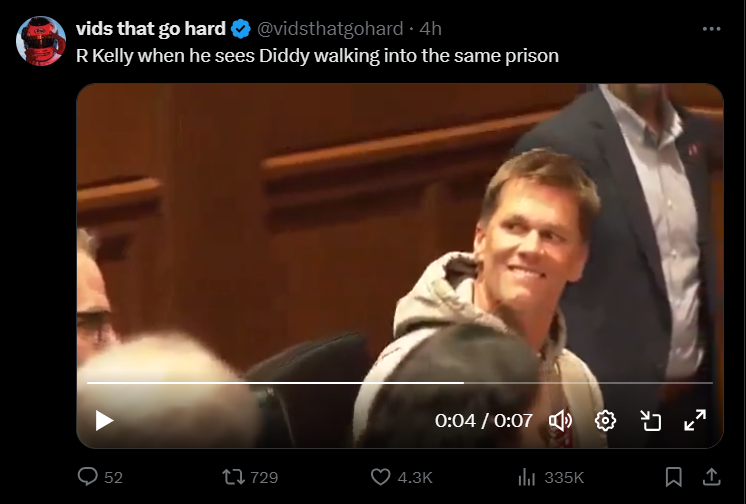Viewport: 746px width, 504px height.
Task: Repost the tweet with 729 reposts
Action: click(x=232, y=477)
